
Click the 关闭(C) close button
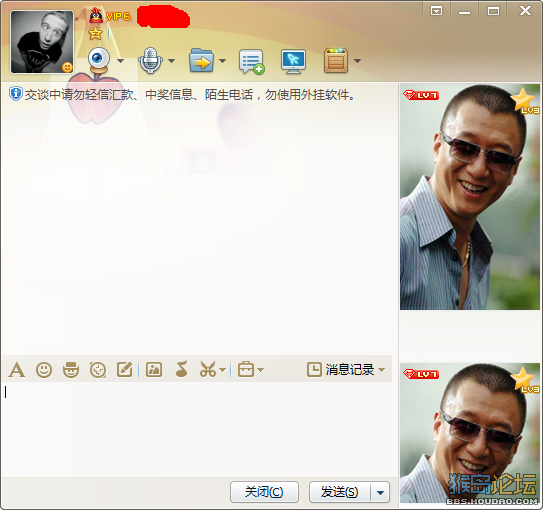tap(264, 492)
